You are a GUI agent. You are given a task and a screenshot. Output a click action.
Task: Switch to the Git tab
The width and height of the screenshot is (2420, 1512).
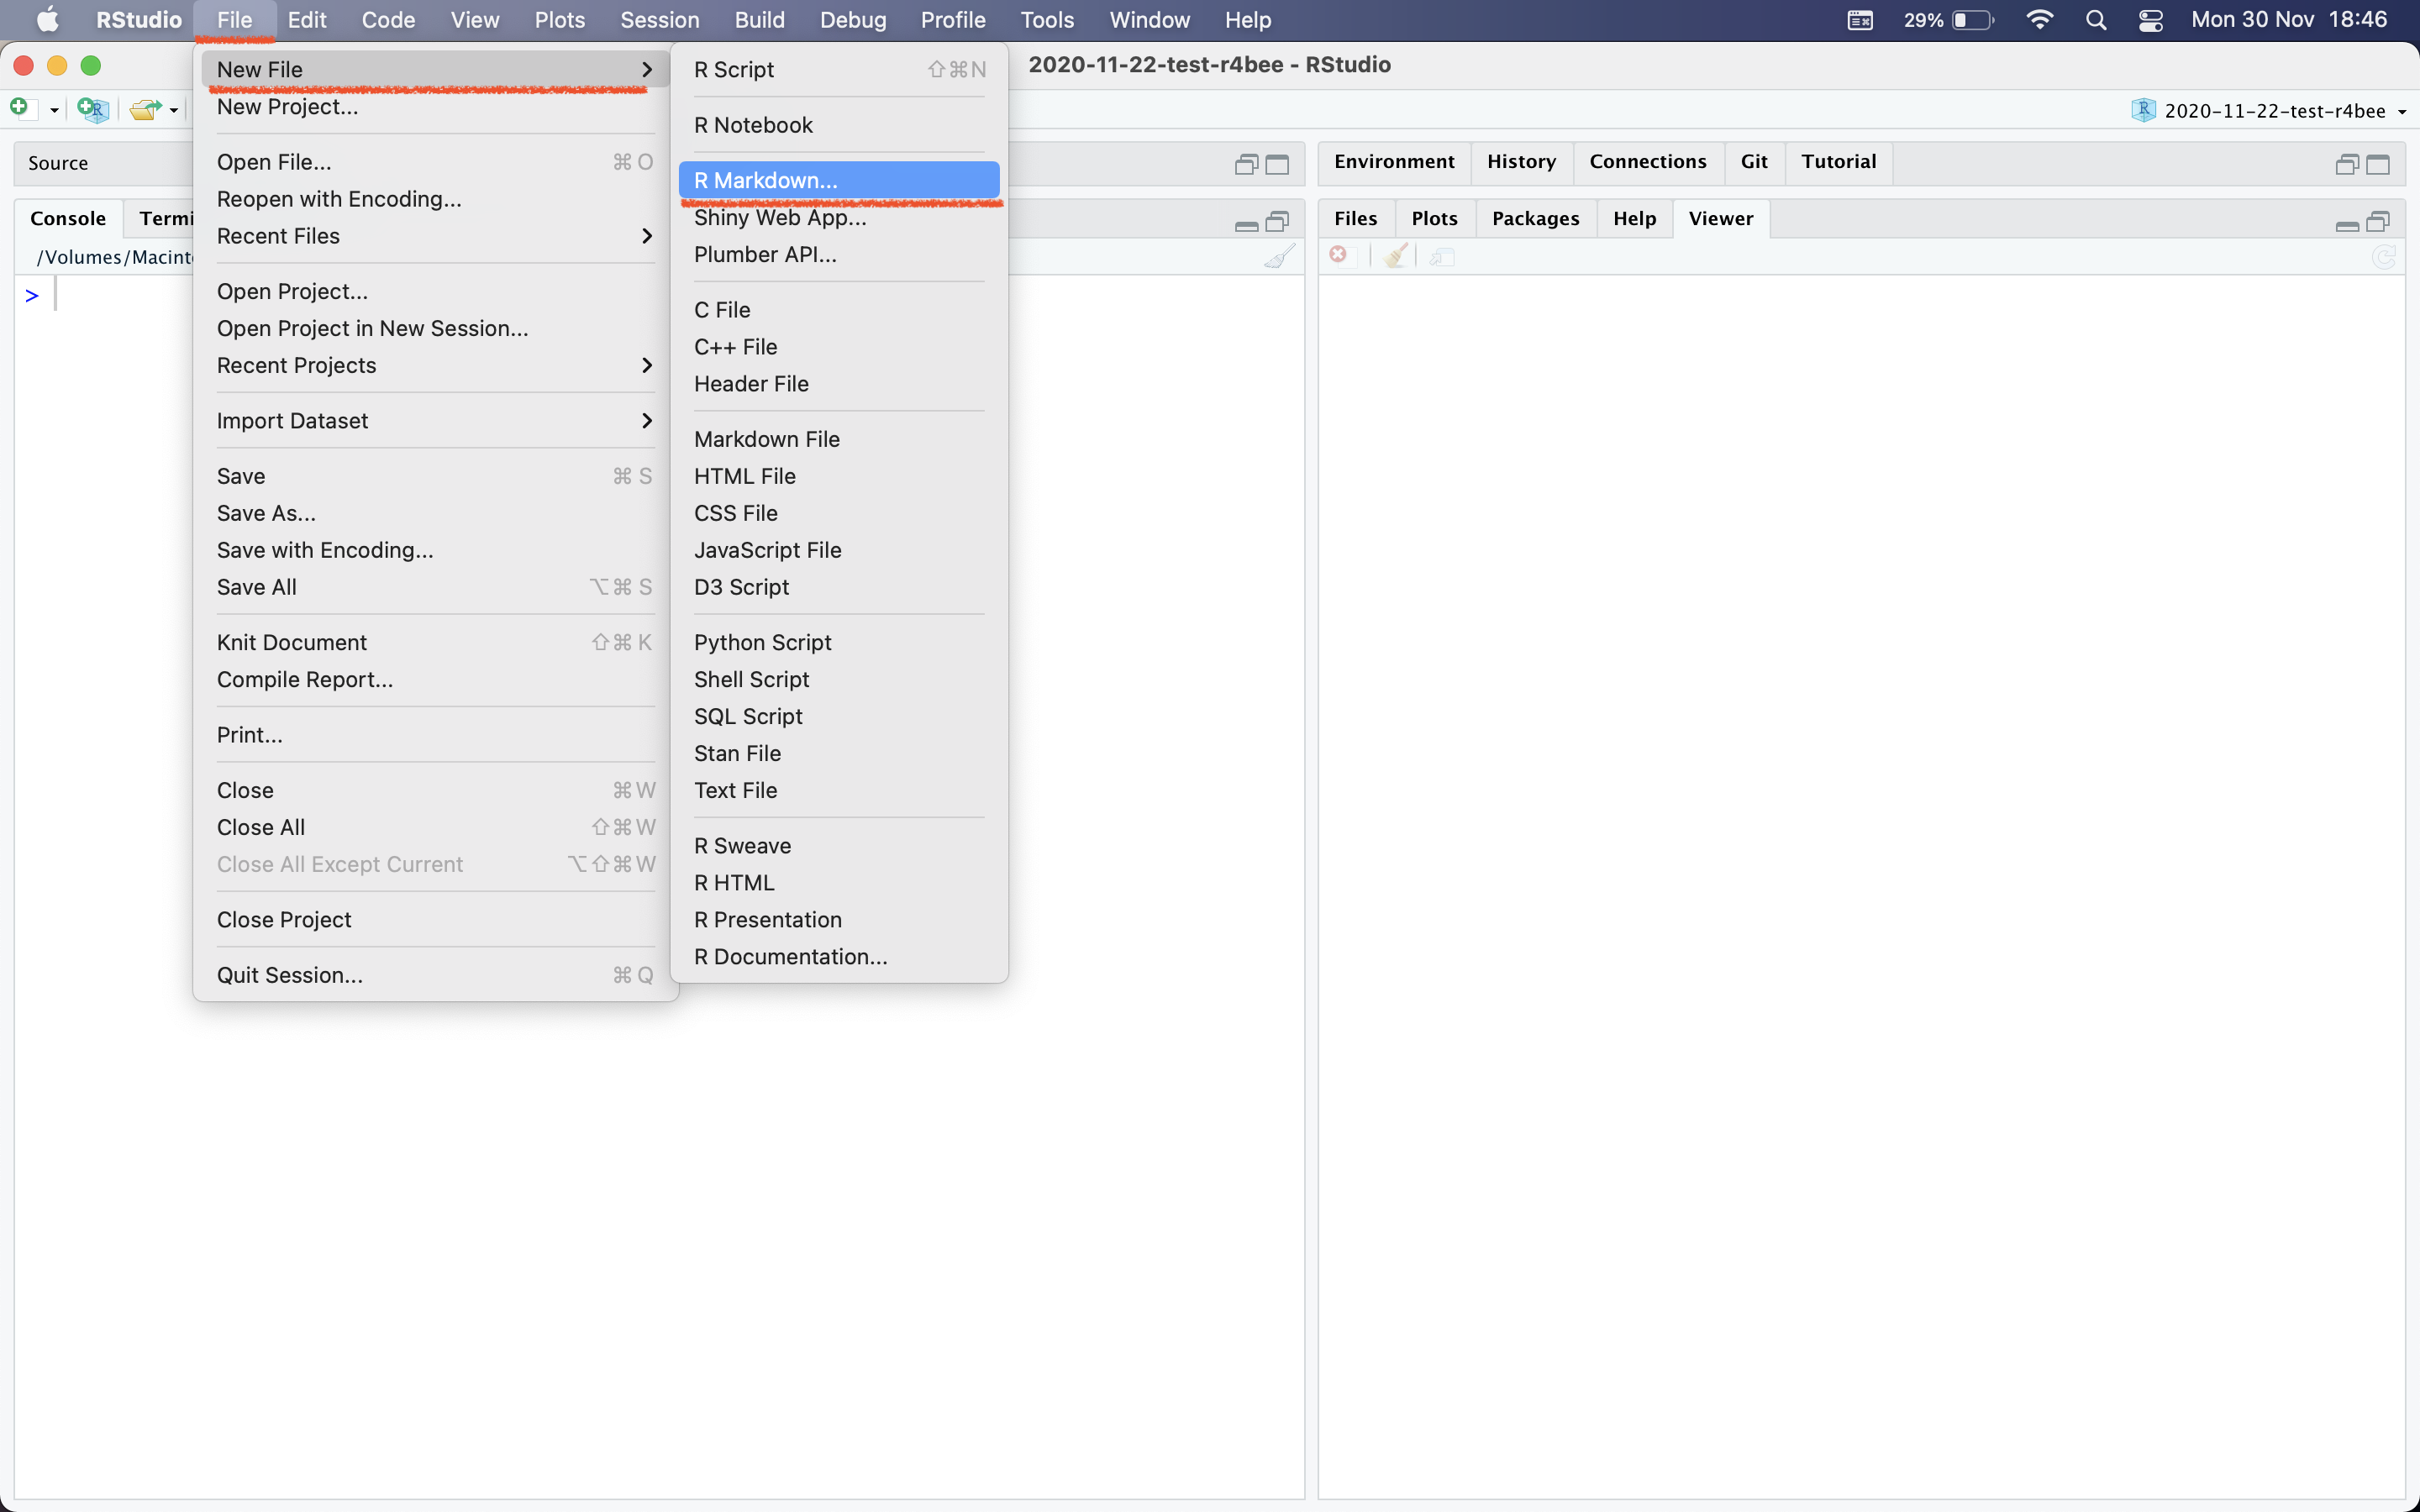click(x=1754, y=162)
